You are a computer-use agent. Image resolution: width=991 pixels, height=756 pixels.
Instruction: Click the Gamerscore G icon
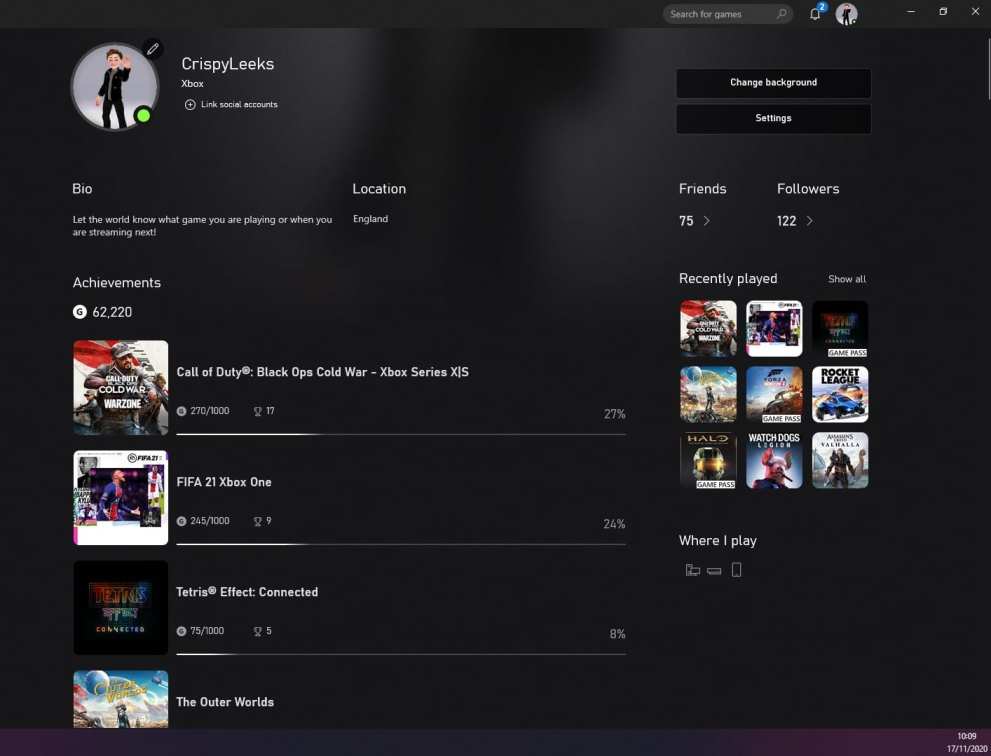tap(80, 312)
